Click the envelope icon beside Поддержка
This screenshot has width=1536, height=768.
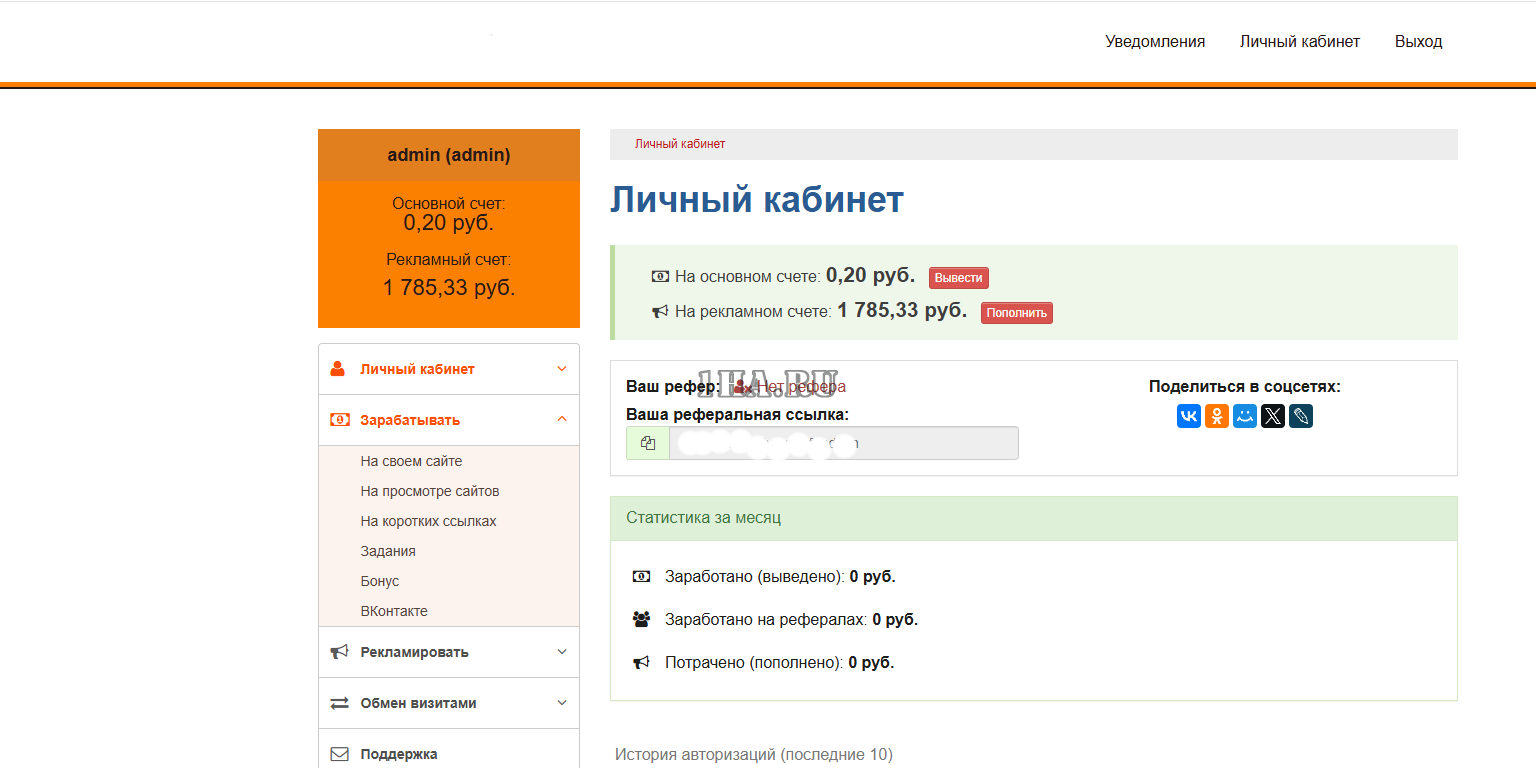tap(339, 754)
